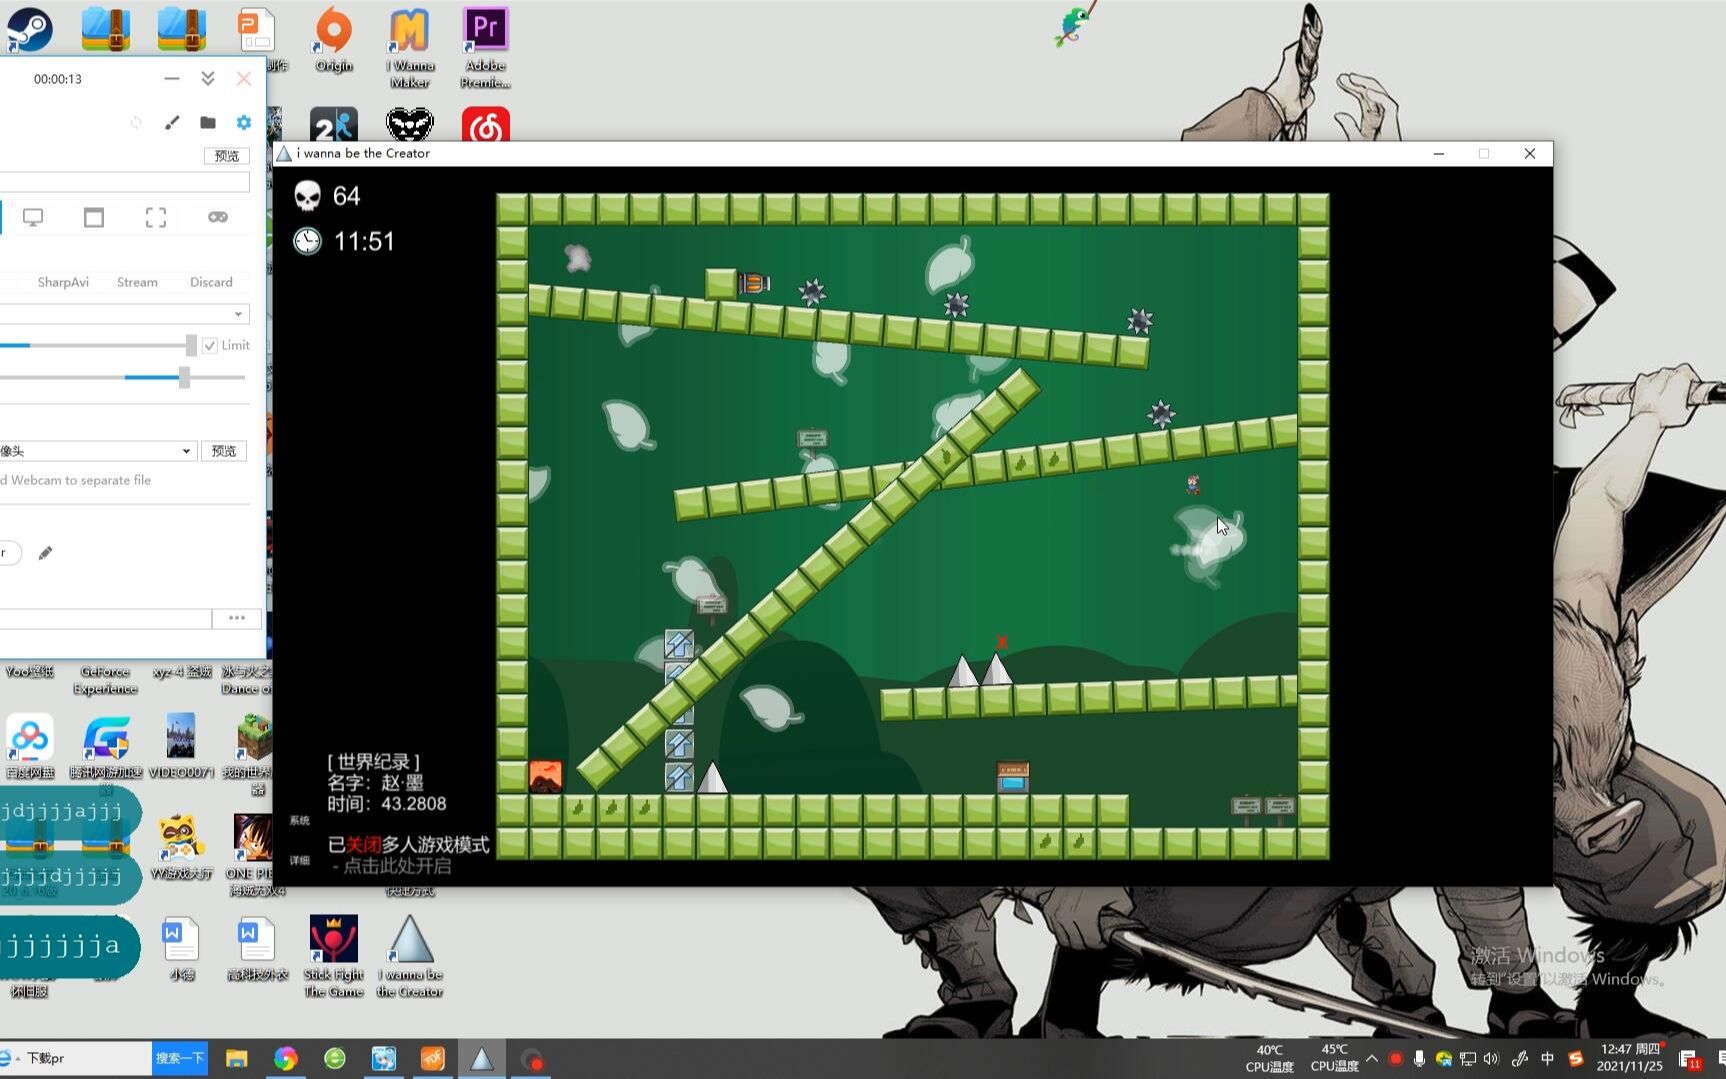Click the orange PDF taskbar icon
The width and height of the screenshot is (1726, 1079).
click(x=433, y=1059)
